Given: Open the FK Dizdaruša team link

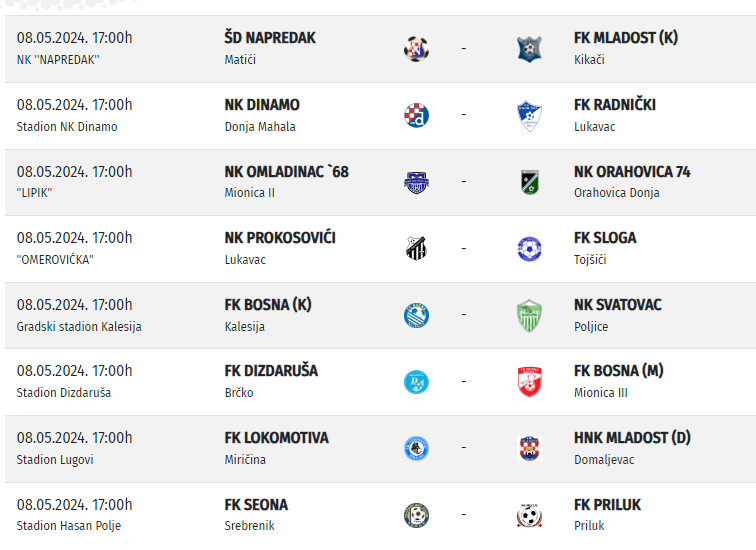Looking at the screenshot, I should tap(271, 371).
